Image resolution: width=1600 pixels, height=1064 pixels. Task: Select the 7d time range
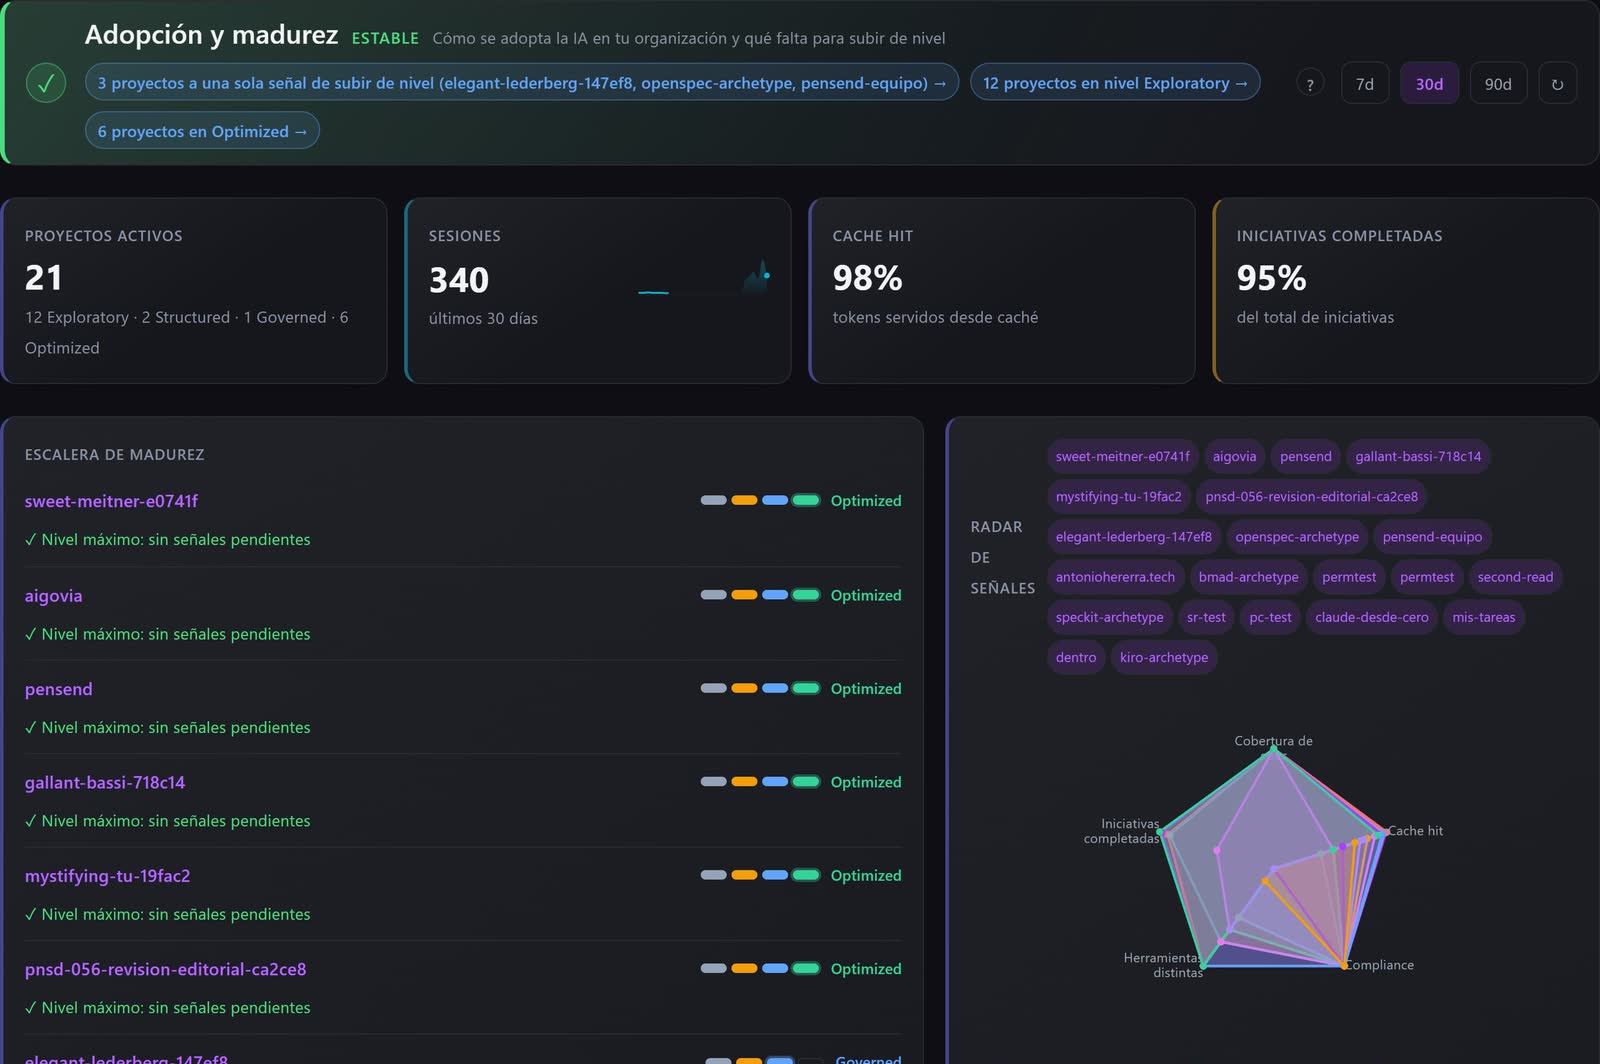1365,84
